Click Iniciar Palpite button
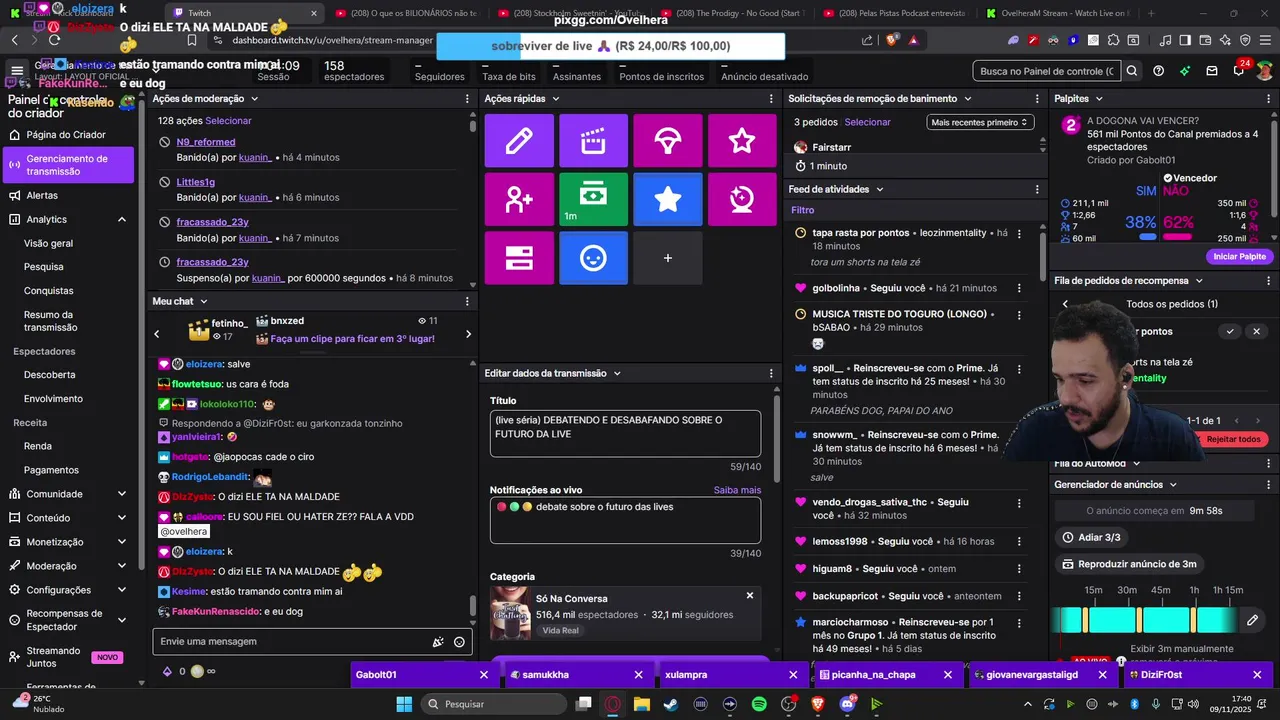This screenshot has width=1280, height=720. coord(1239,257)
